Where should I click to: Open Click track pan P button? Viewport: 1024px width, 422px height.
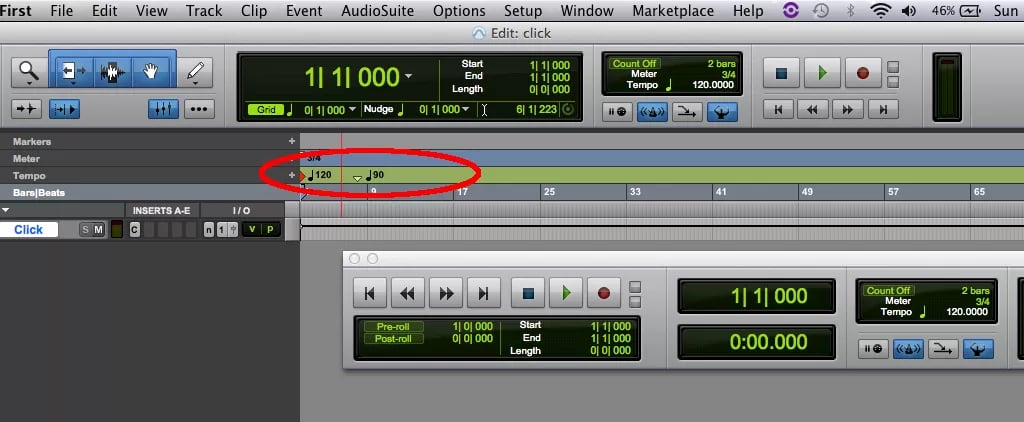[x=270, y=229]
